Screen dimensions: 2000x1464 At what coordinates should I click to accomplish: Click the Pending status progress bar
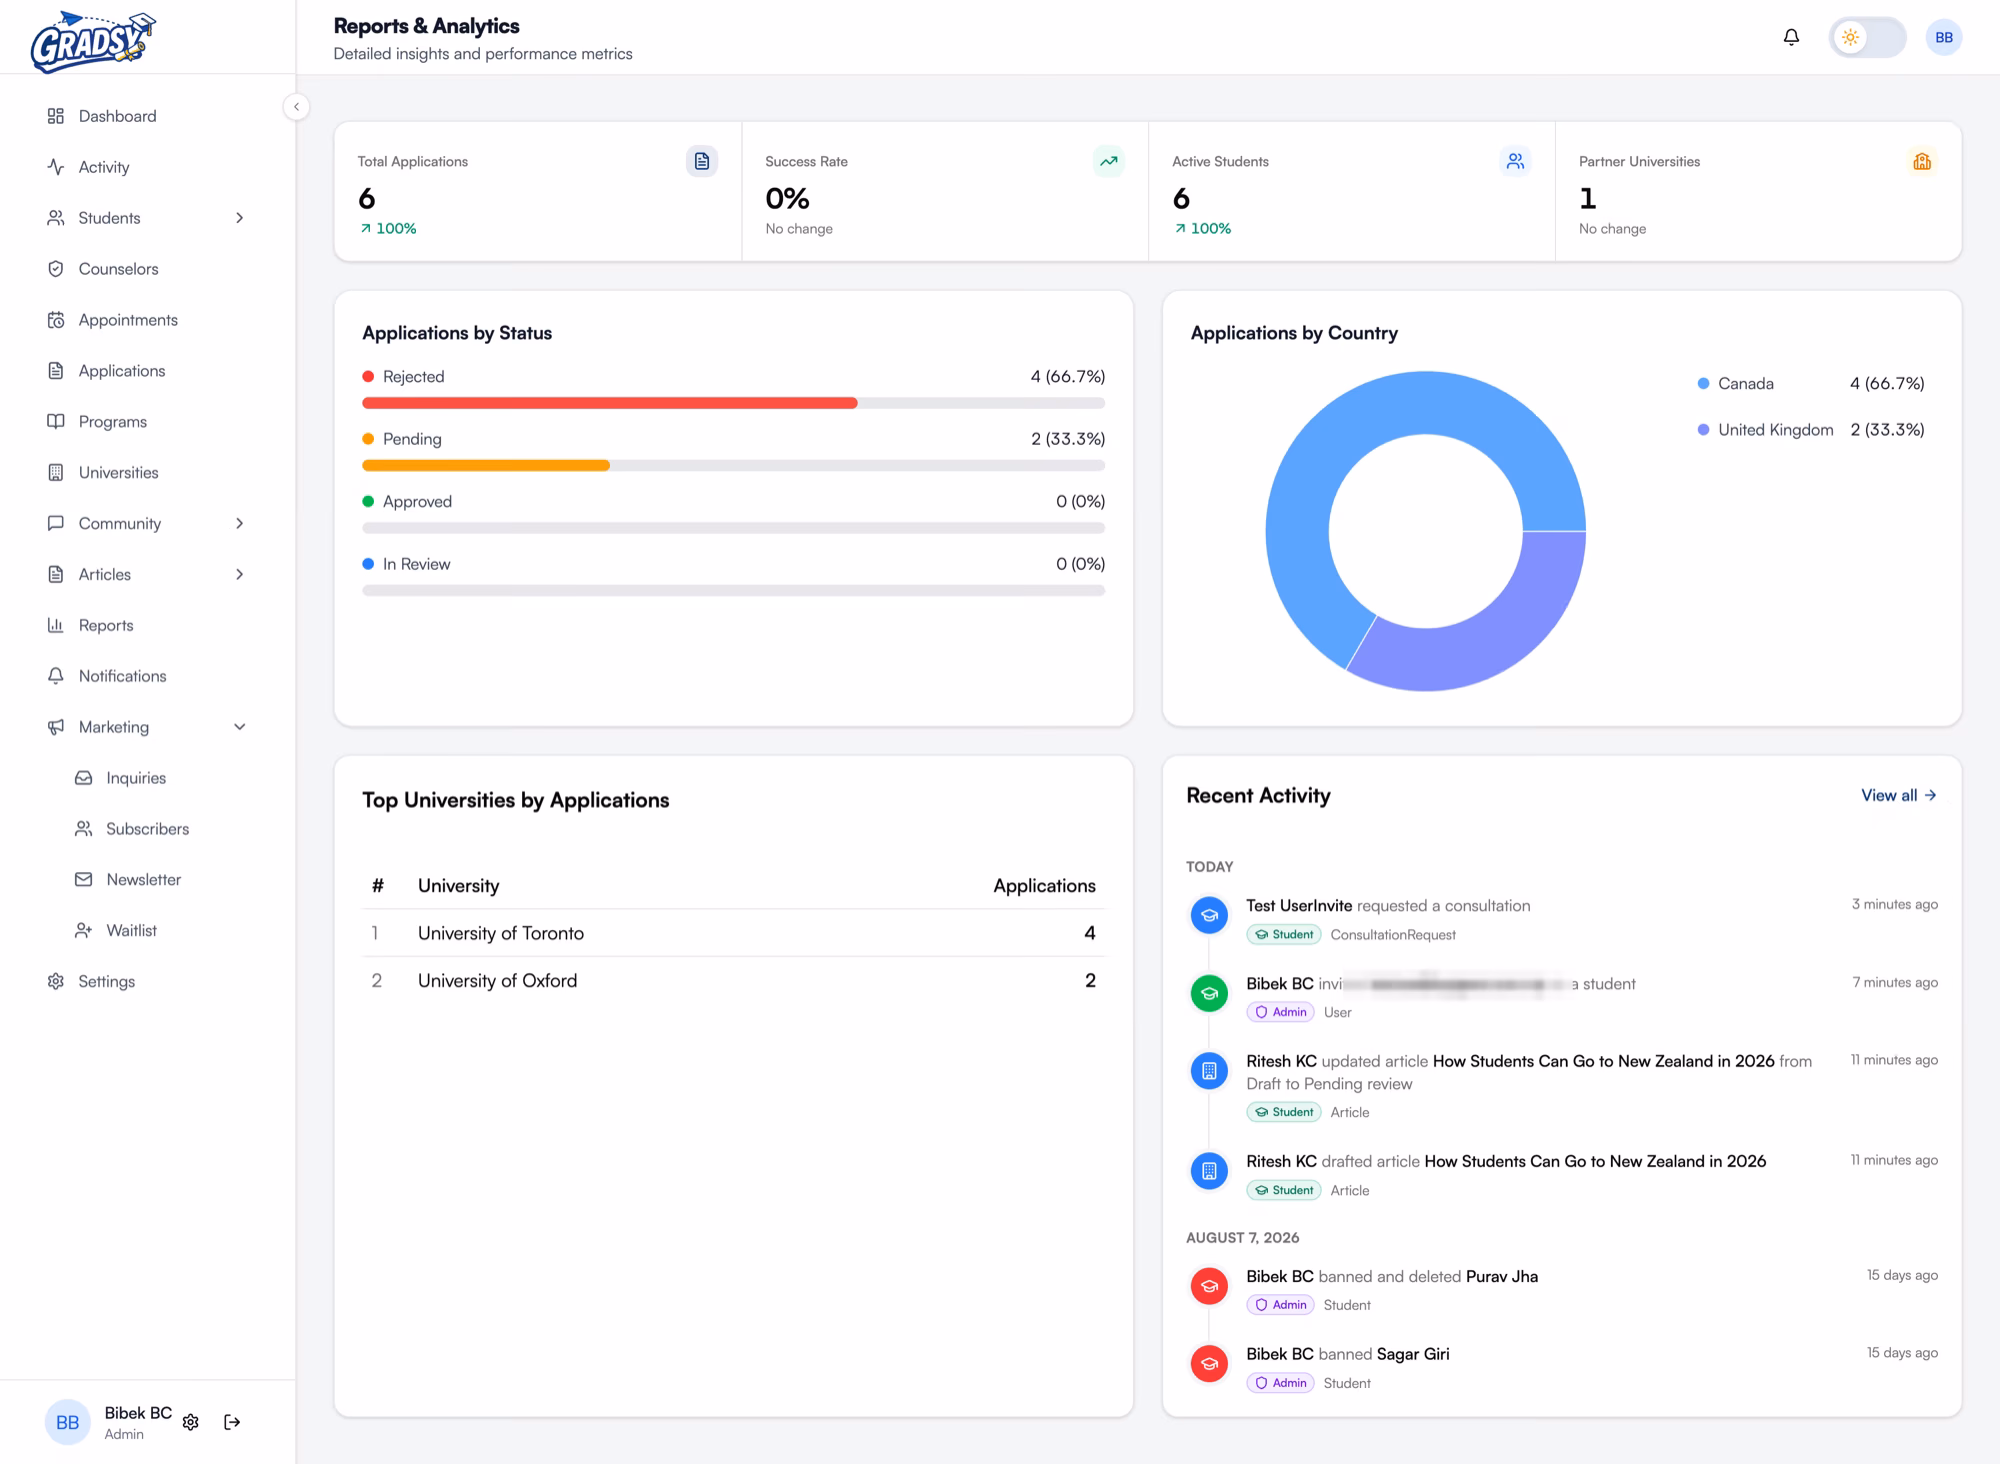tap(733, 466)
